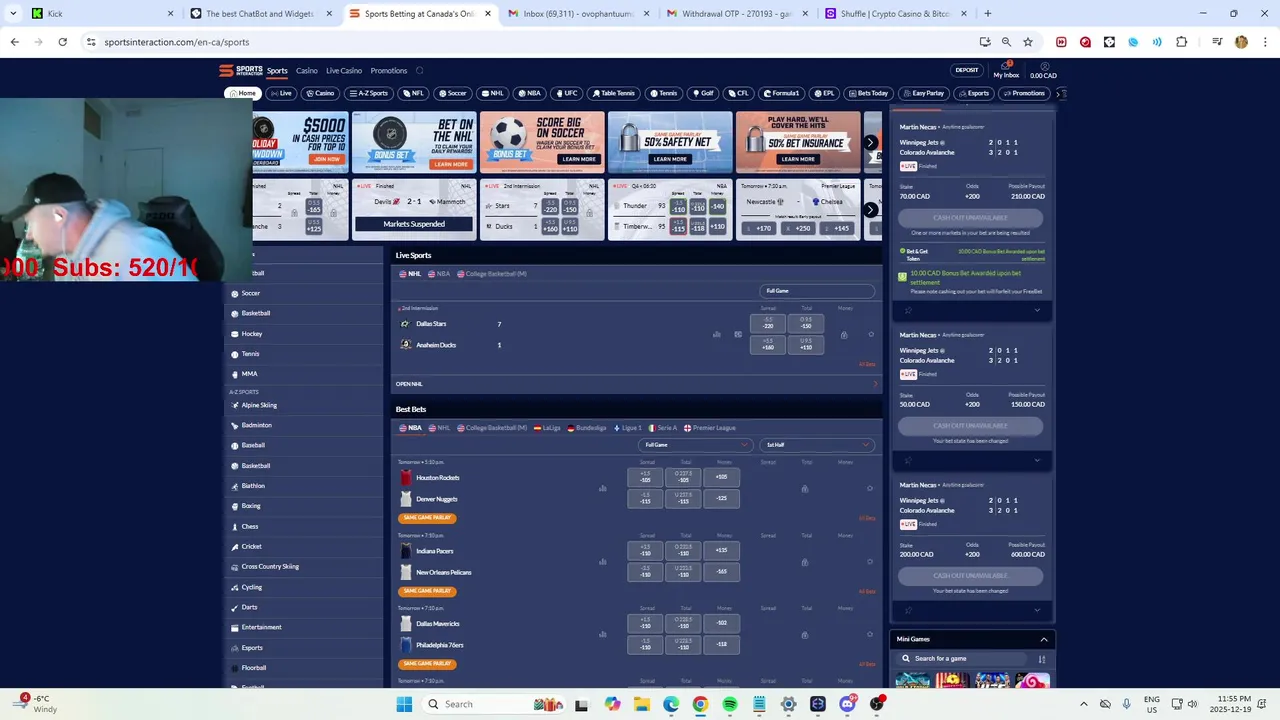Open stats icon for Pacers vs Pelicans
The width and height of the screenshot is (1280, 720).
click(603, 562)
